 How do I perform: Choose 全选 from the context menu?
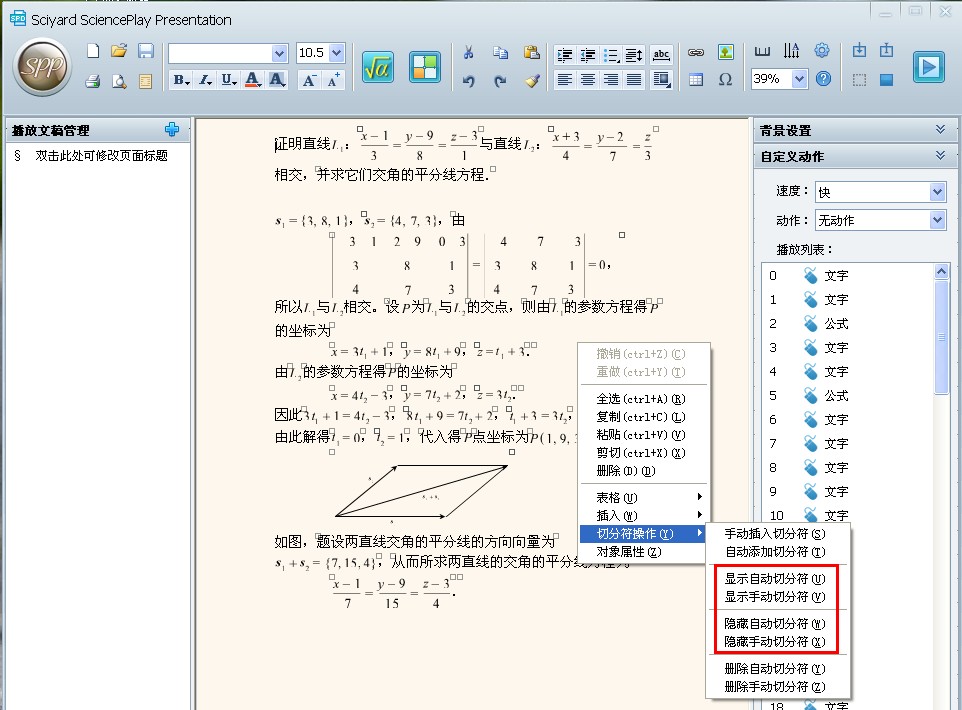642,399
